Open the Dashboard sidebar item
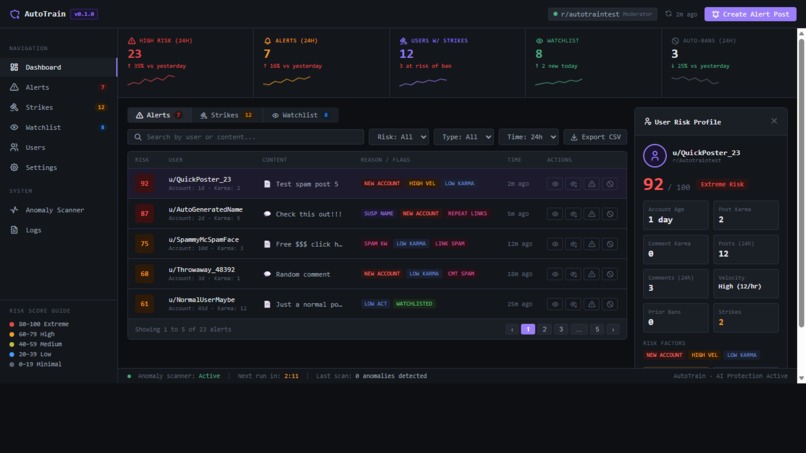 click(x=59, y=67)
